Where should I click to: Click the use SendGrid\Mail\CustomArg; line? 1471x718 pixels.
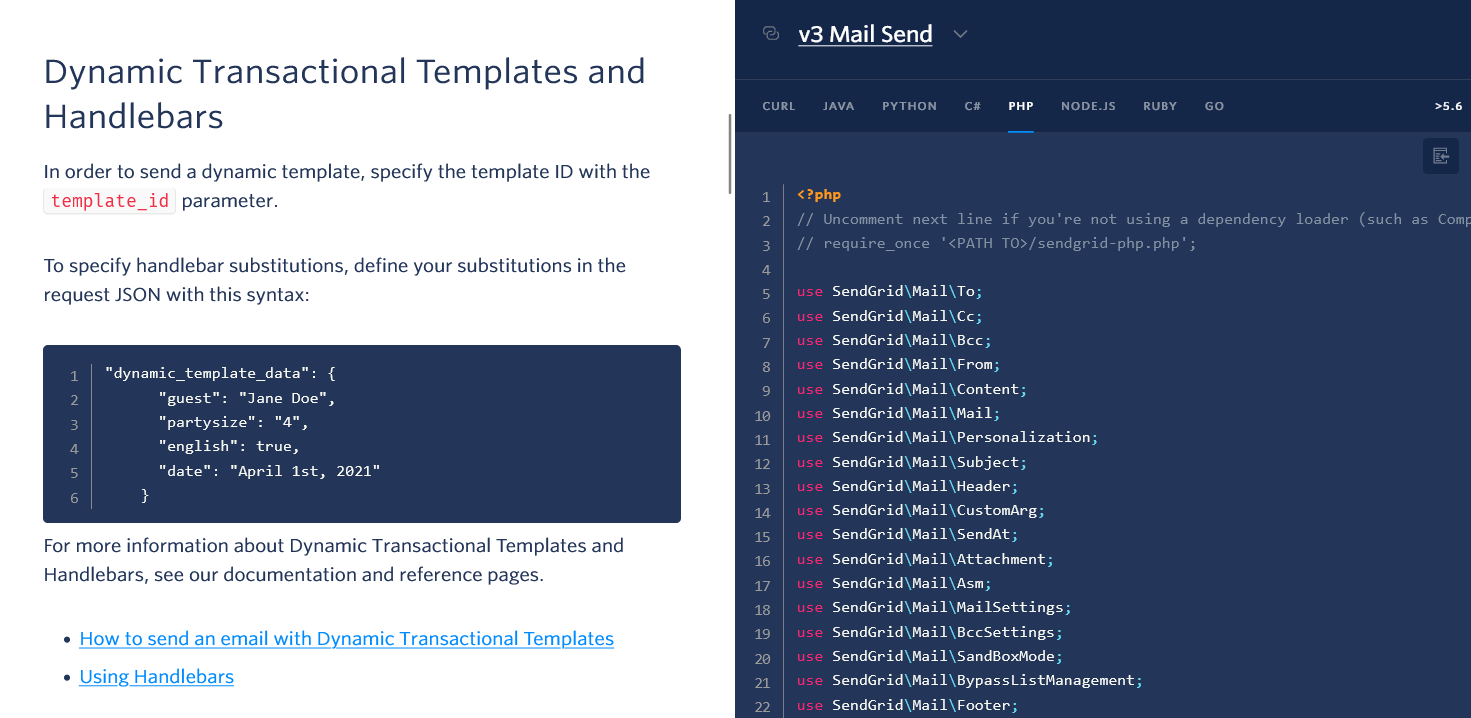(x=920, y=510)
